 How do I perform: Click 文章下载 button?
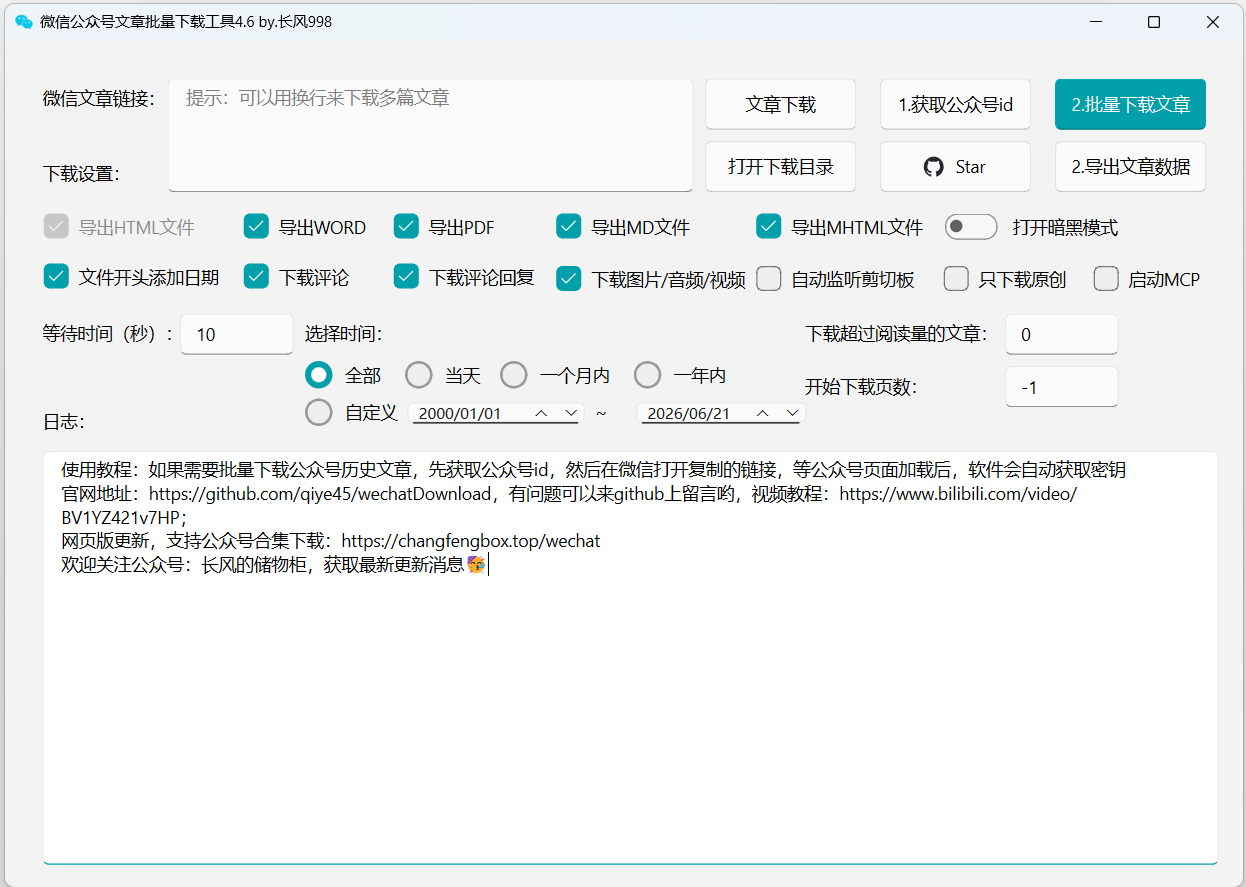[780, 104]
